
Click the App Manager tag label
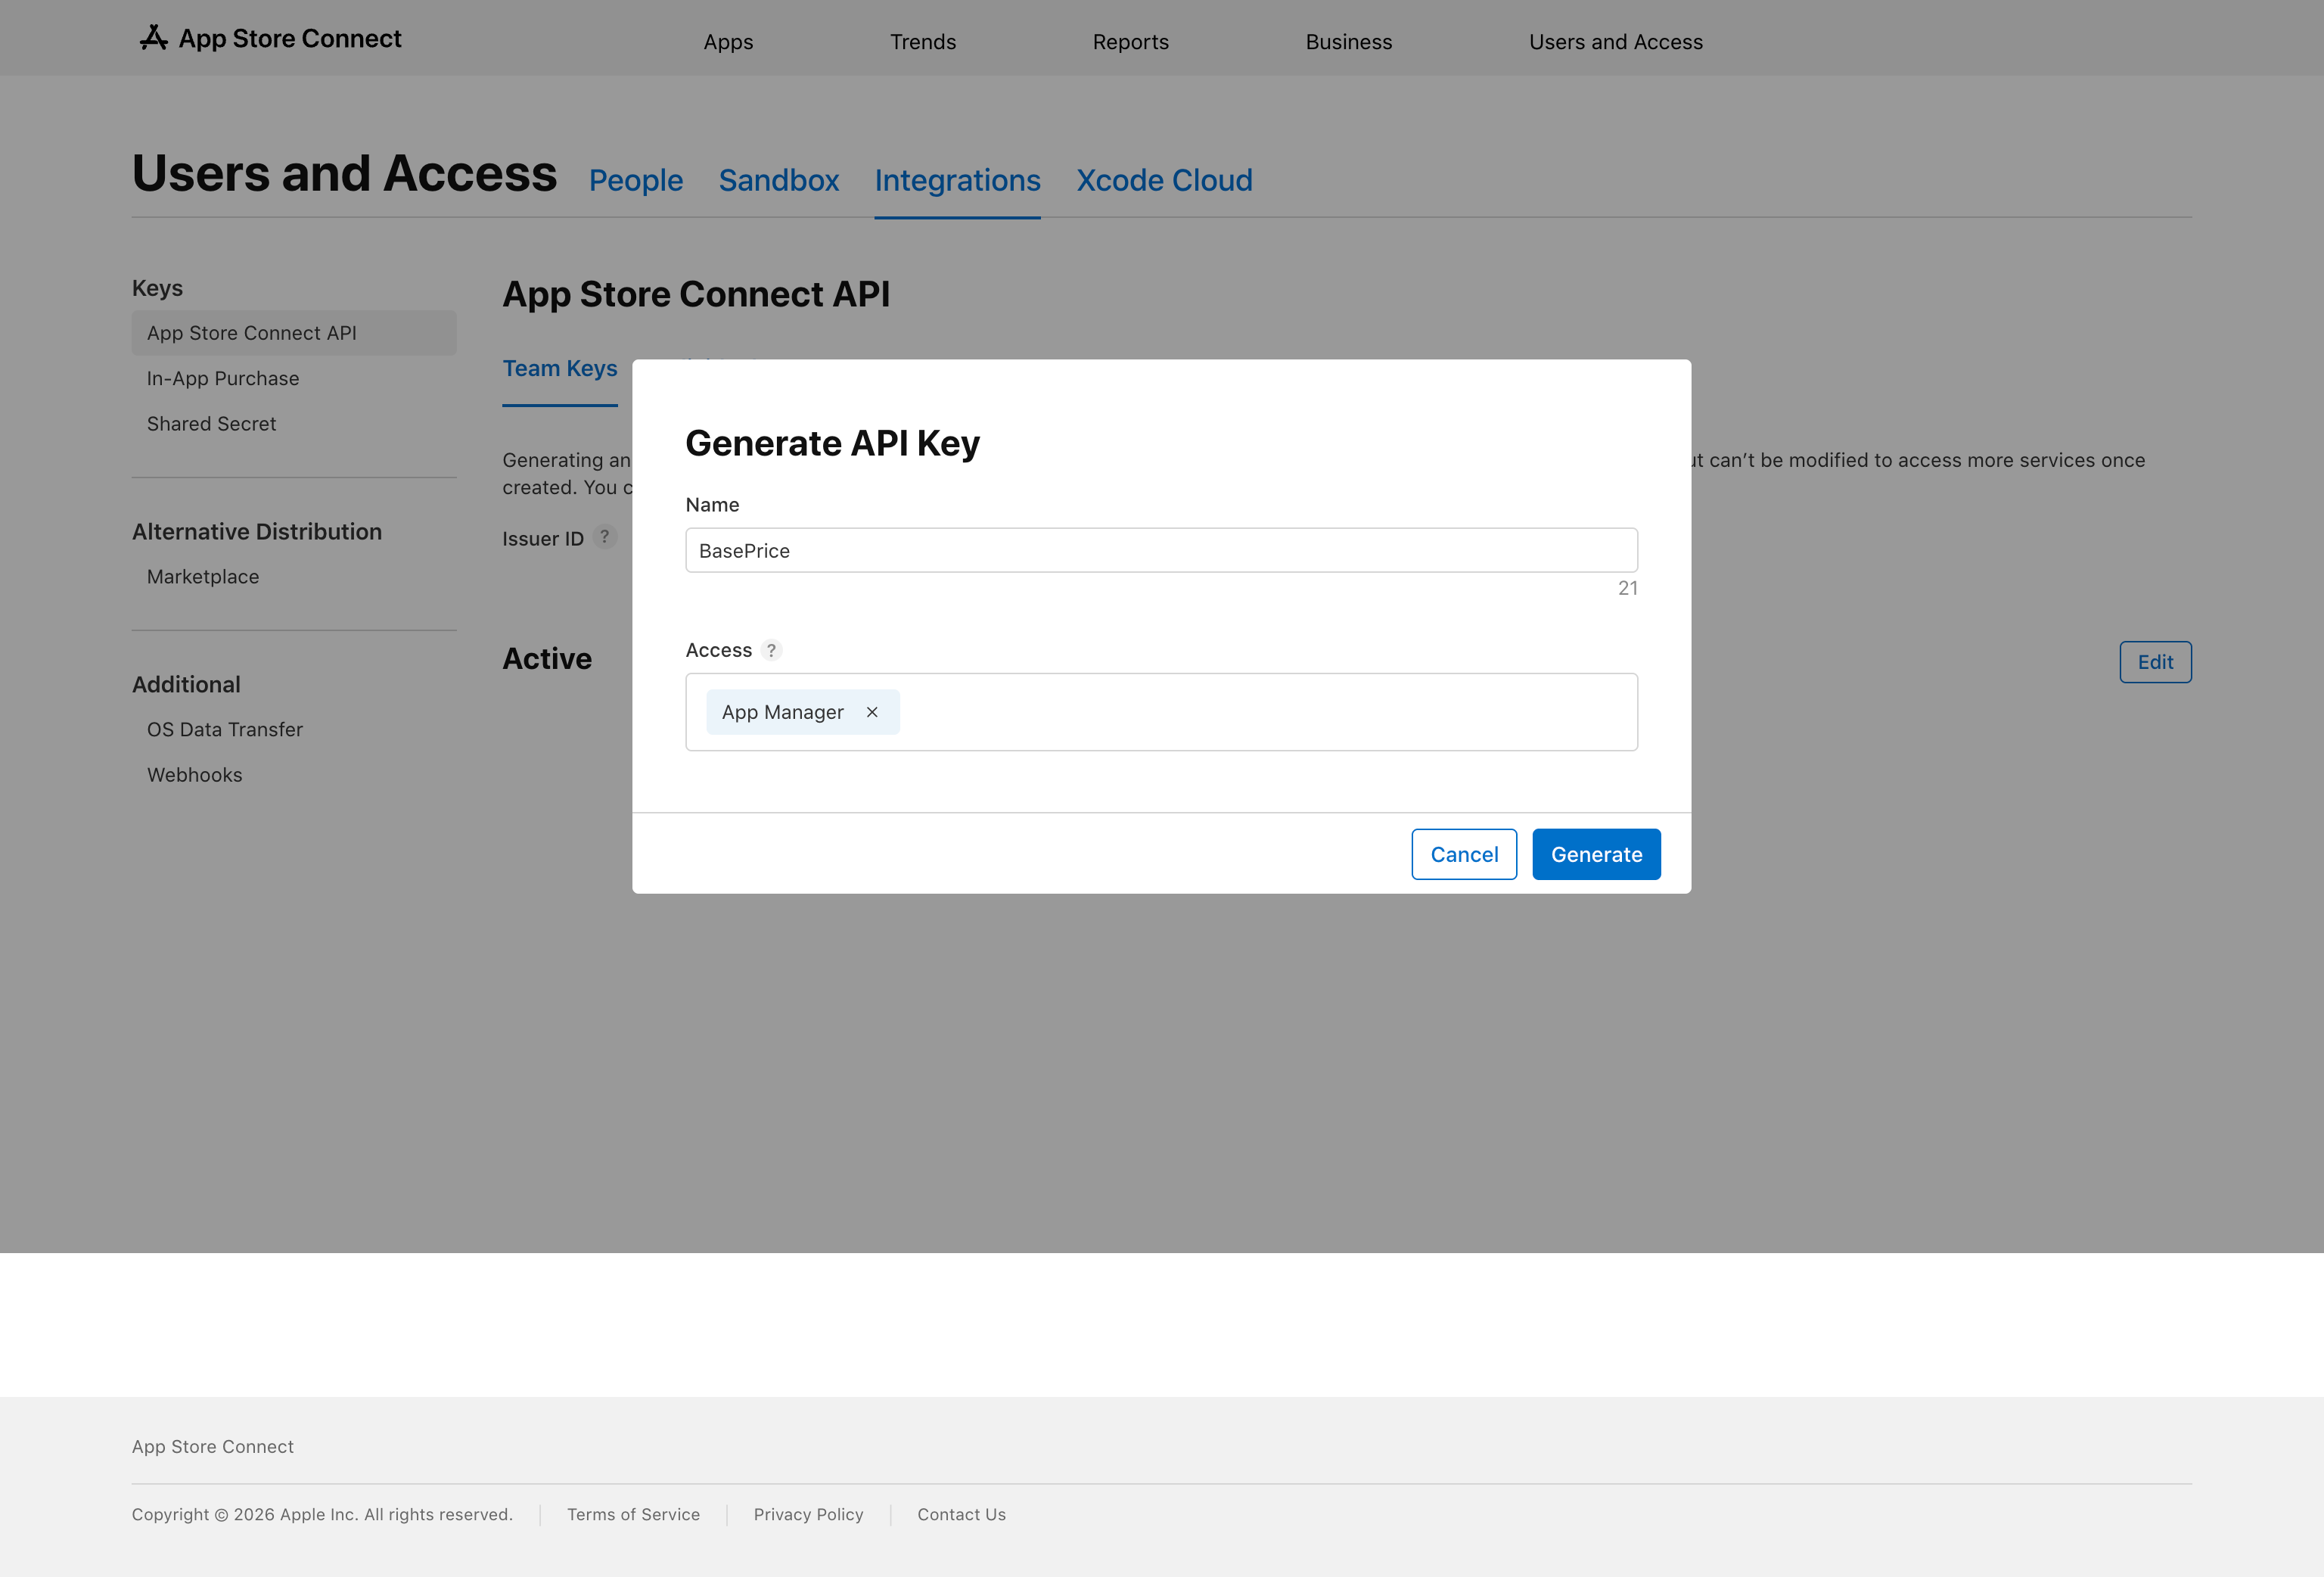782,712
